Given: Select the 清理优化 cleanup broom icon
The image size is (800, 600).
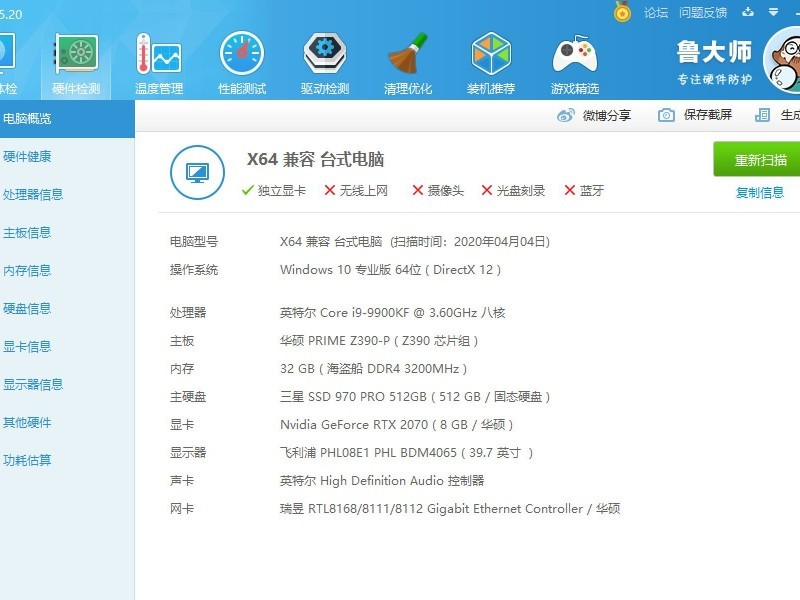Looking at the screenshot, I should tap(408, 53).
